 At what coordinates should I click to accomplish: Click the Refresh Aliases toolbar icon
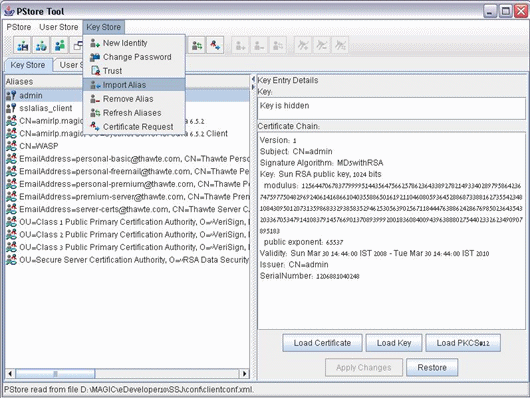[196, 45]
